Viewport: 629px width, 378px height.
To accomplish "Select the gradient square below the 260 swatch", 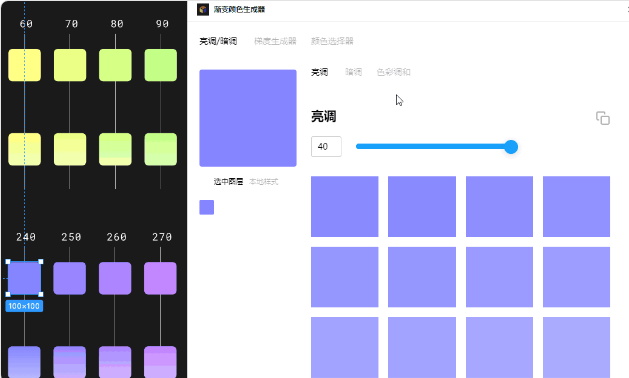I will [x=115, y=362].
